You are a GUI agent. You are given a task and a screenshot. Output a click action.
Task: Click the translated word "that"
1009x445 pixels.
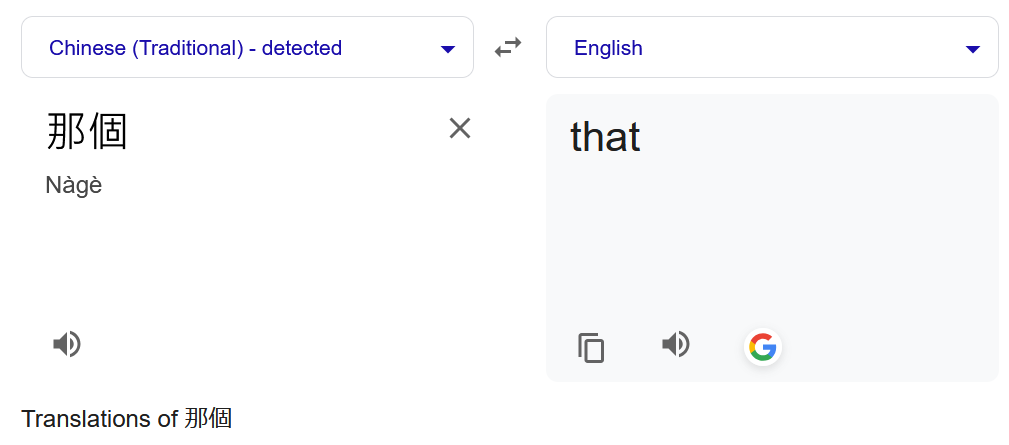(x=606, y=136)
